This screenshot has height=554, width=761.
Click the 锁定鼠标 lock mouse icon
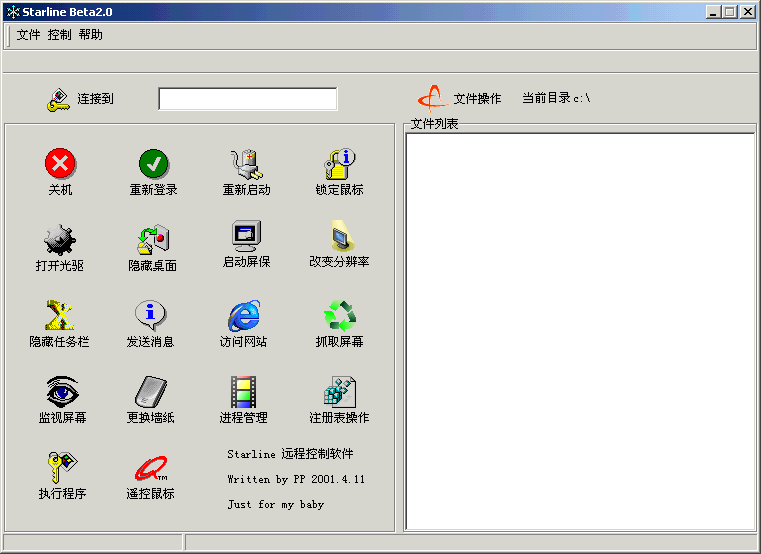(340, 163)
